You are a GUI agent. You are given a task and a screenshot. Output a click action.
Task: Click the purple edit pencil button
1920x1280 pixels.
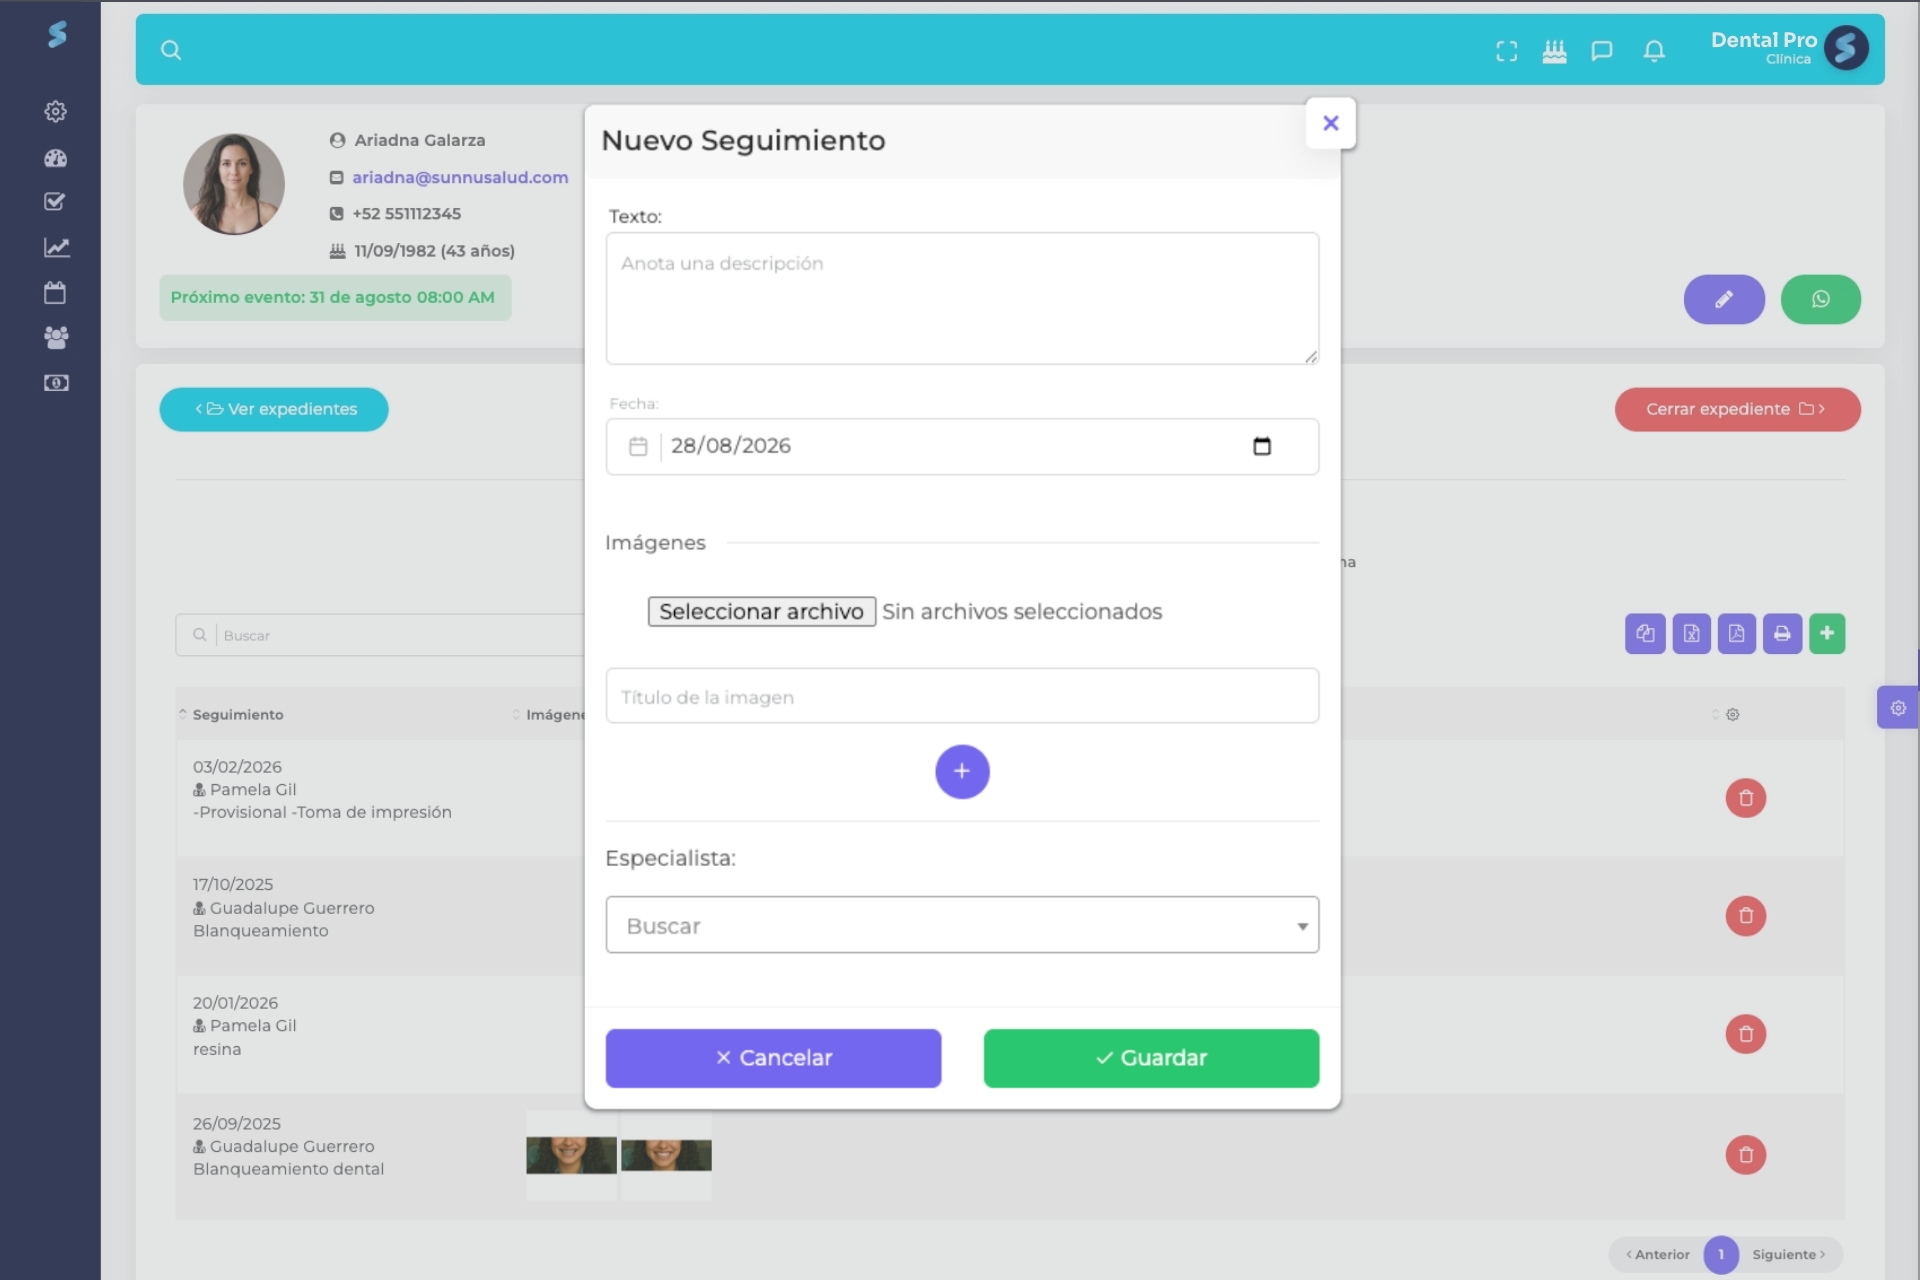tap(1724, 299)
